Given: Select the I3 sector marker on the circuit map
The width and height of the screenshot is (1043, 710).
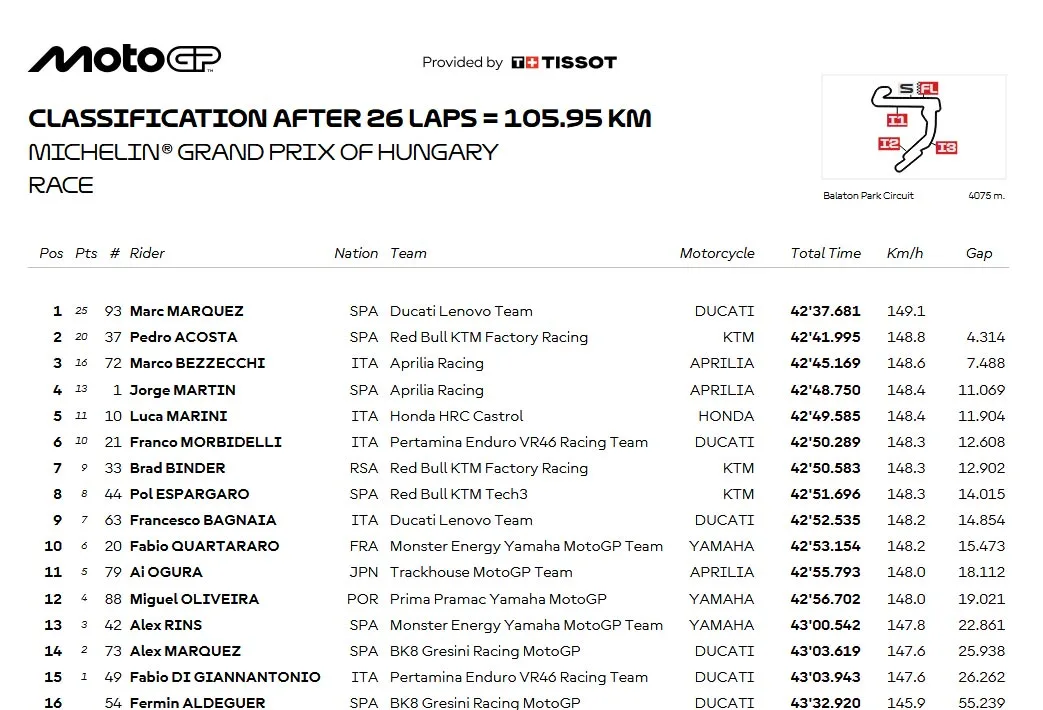Looking at the screenshot, I should click(x=947, y=148).
